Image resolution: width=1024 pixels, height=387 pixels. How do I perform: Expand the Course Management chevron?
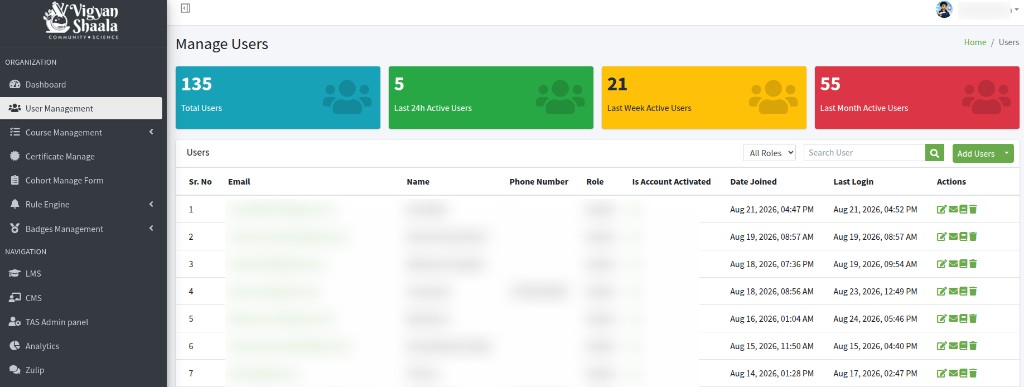pos(152,132)
